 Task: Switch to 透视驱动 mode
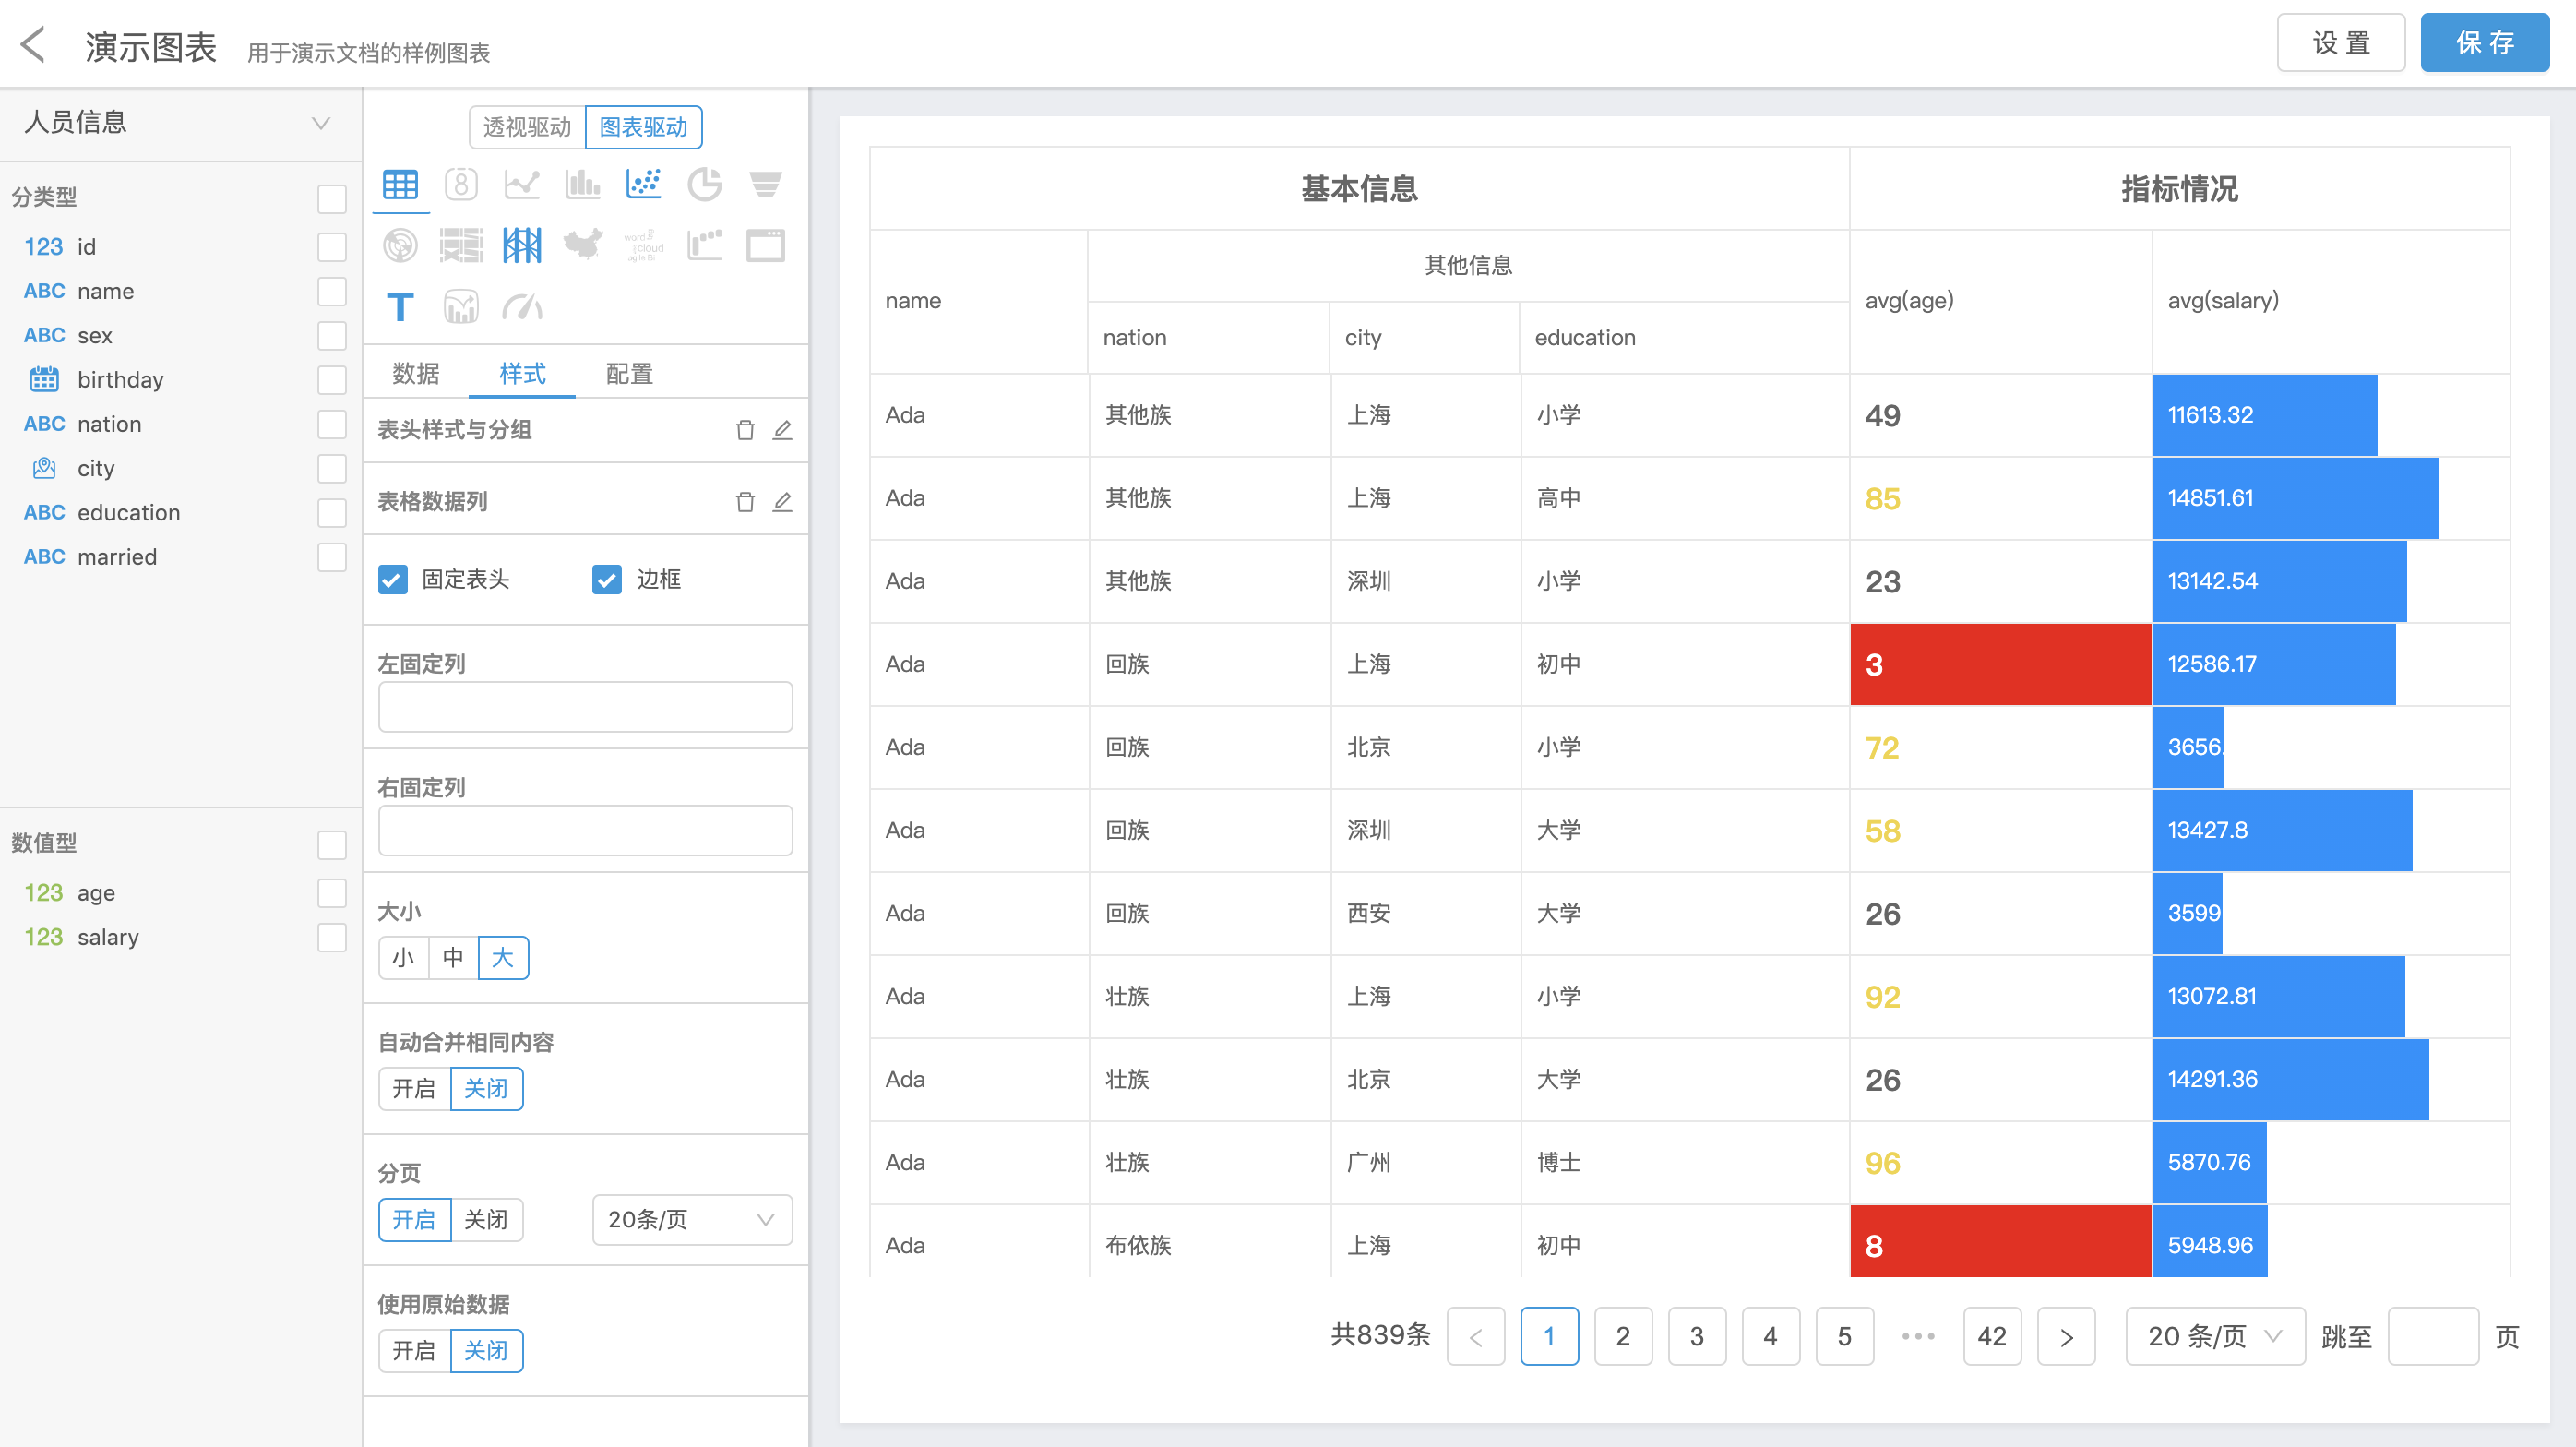coord(527,127)
